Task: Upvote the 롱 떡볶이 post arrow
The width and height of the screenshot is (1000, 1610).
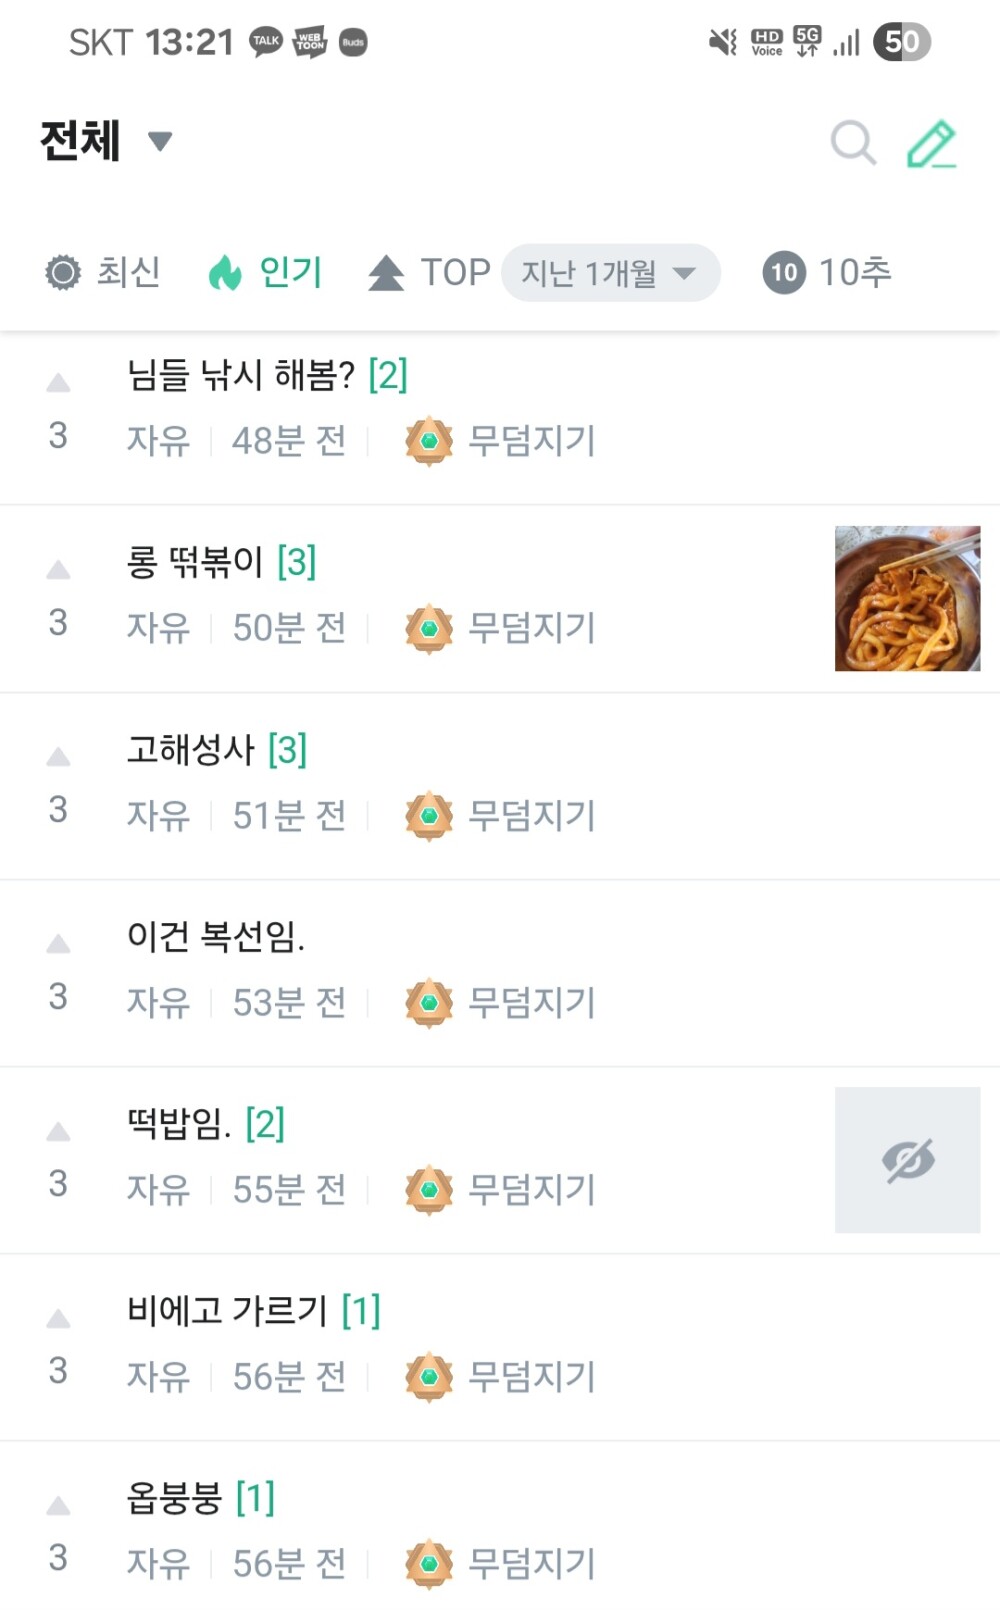Action: tap(59, 570)
